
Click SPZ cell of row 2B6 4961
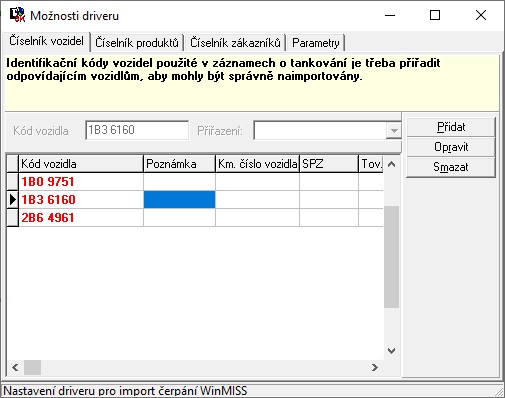[329, 218]
